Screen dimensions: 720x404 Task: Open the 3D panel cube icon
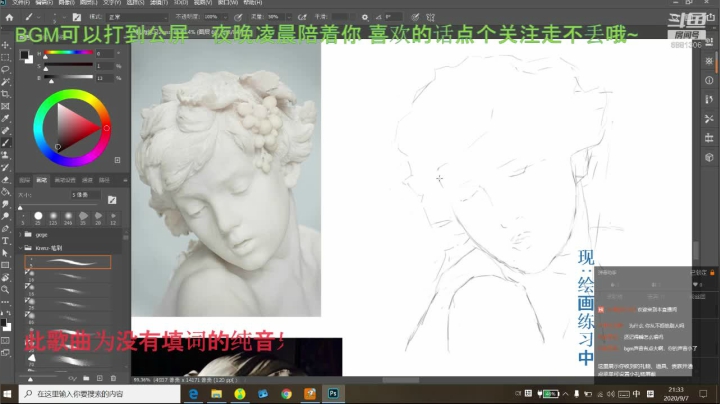coord(709,157)
